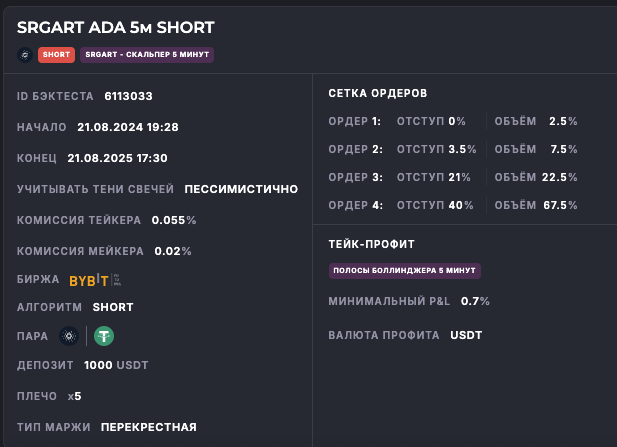Click the ADA icon in the ПАРА row
This screenshot has height=447, width=617.
point(69,336)
